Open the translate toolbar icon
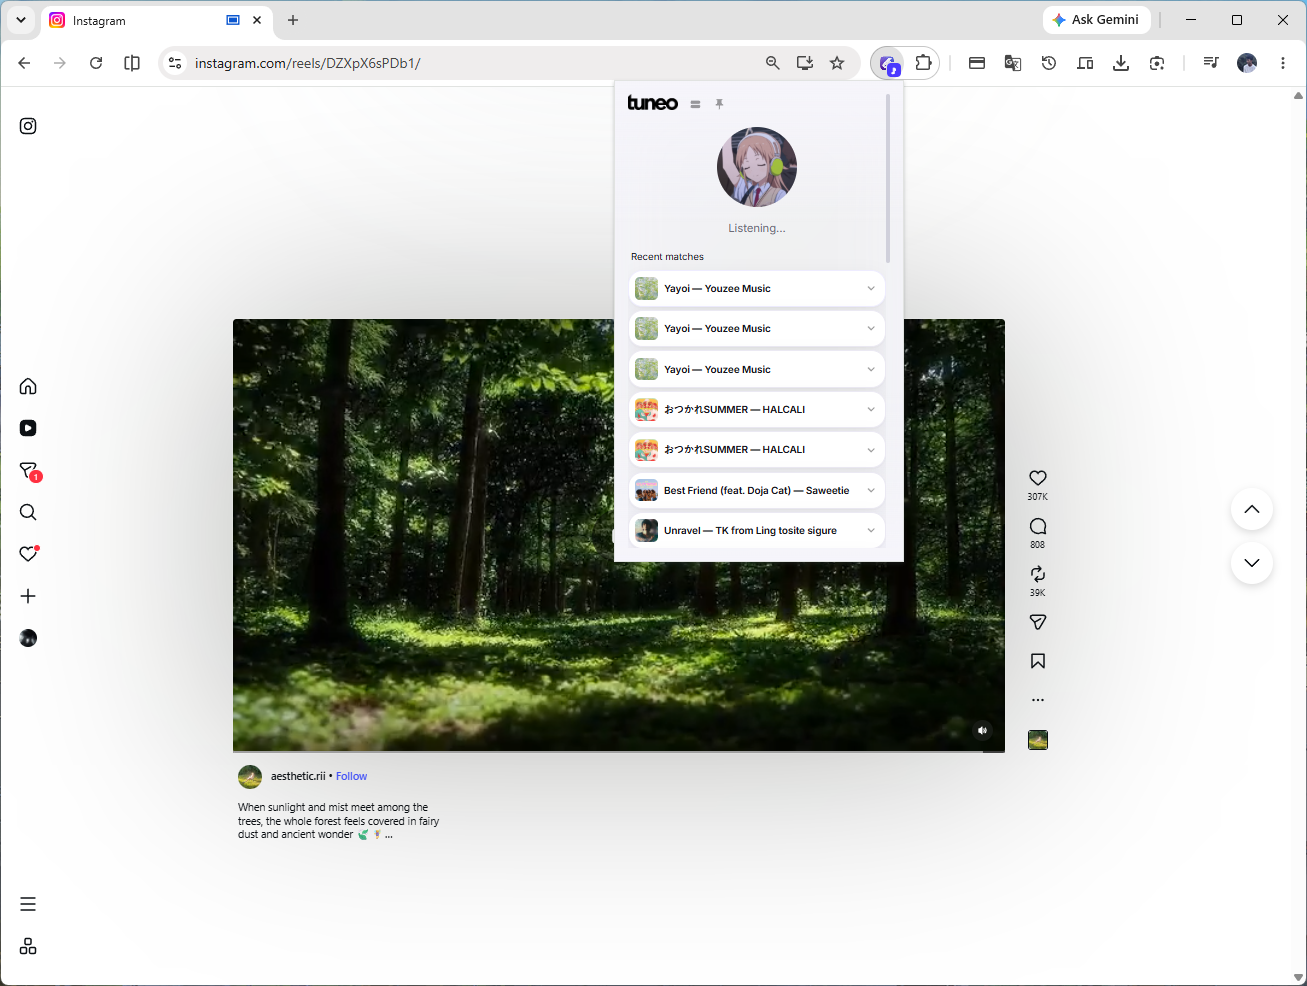The height and width of the screenshot is (986, 1307). [1013, 63]
